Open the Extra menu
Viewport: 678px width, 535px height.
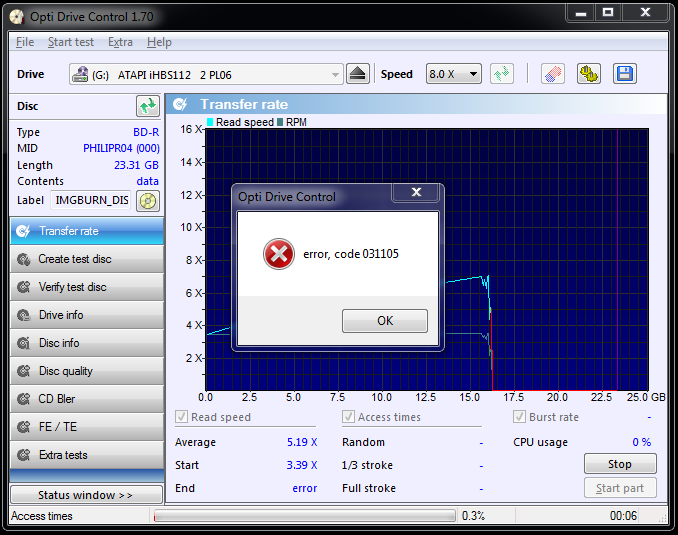coord(120,42)
